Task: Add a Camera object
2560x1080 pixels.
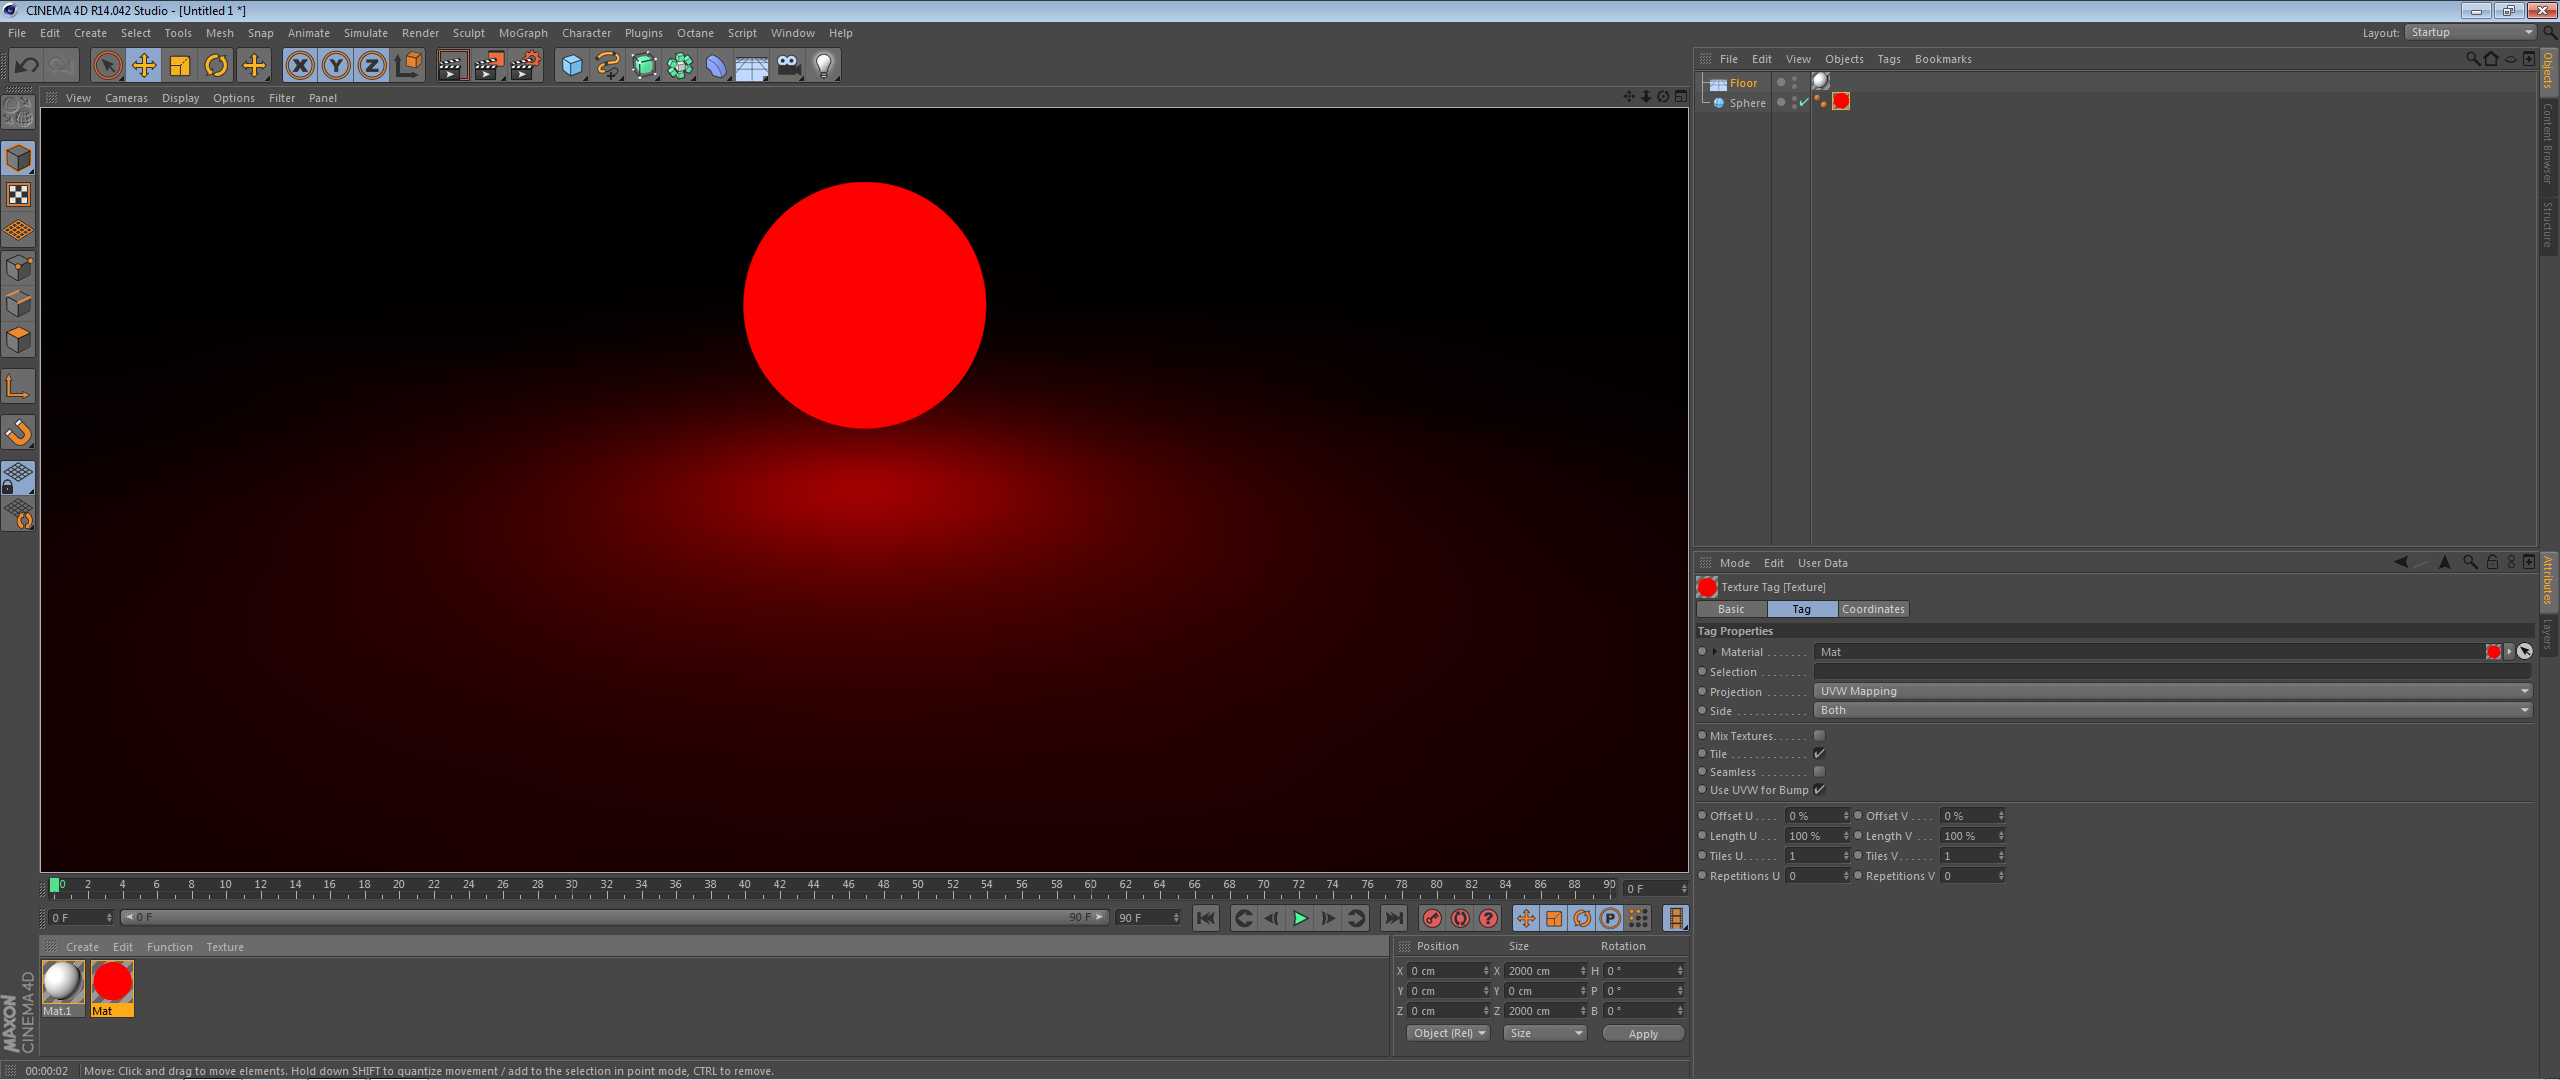Action: [x=788, y=66]
